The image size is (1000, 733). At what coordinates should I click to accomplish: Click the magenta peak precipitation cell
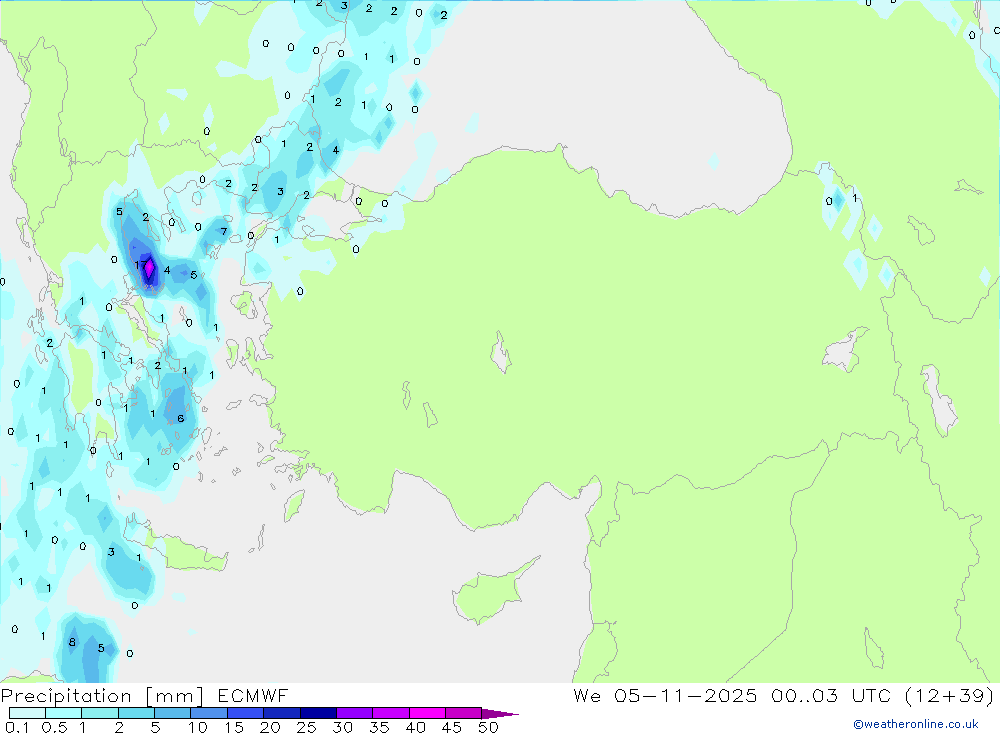pyautogui.click(x=149, y=270)
